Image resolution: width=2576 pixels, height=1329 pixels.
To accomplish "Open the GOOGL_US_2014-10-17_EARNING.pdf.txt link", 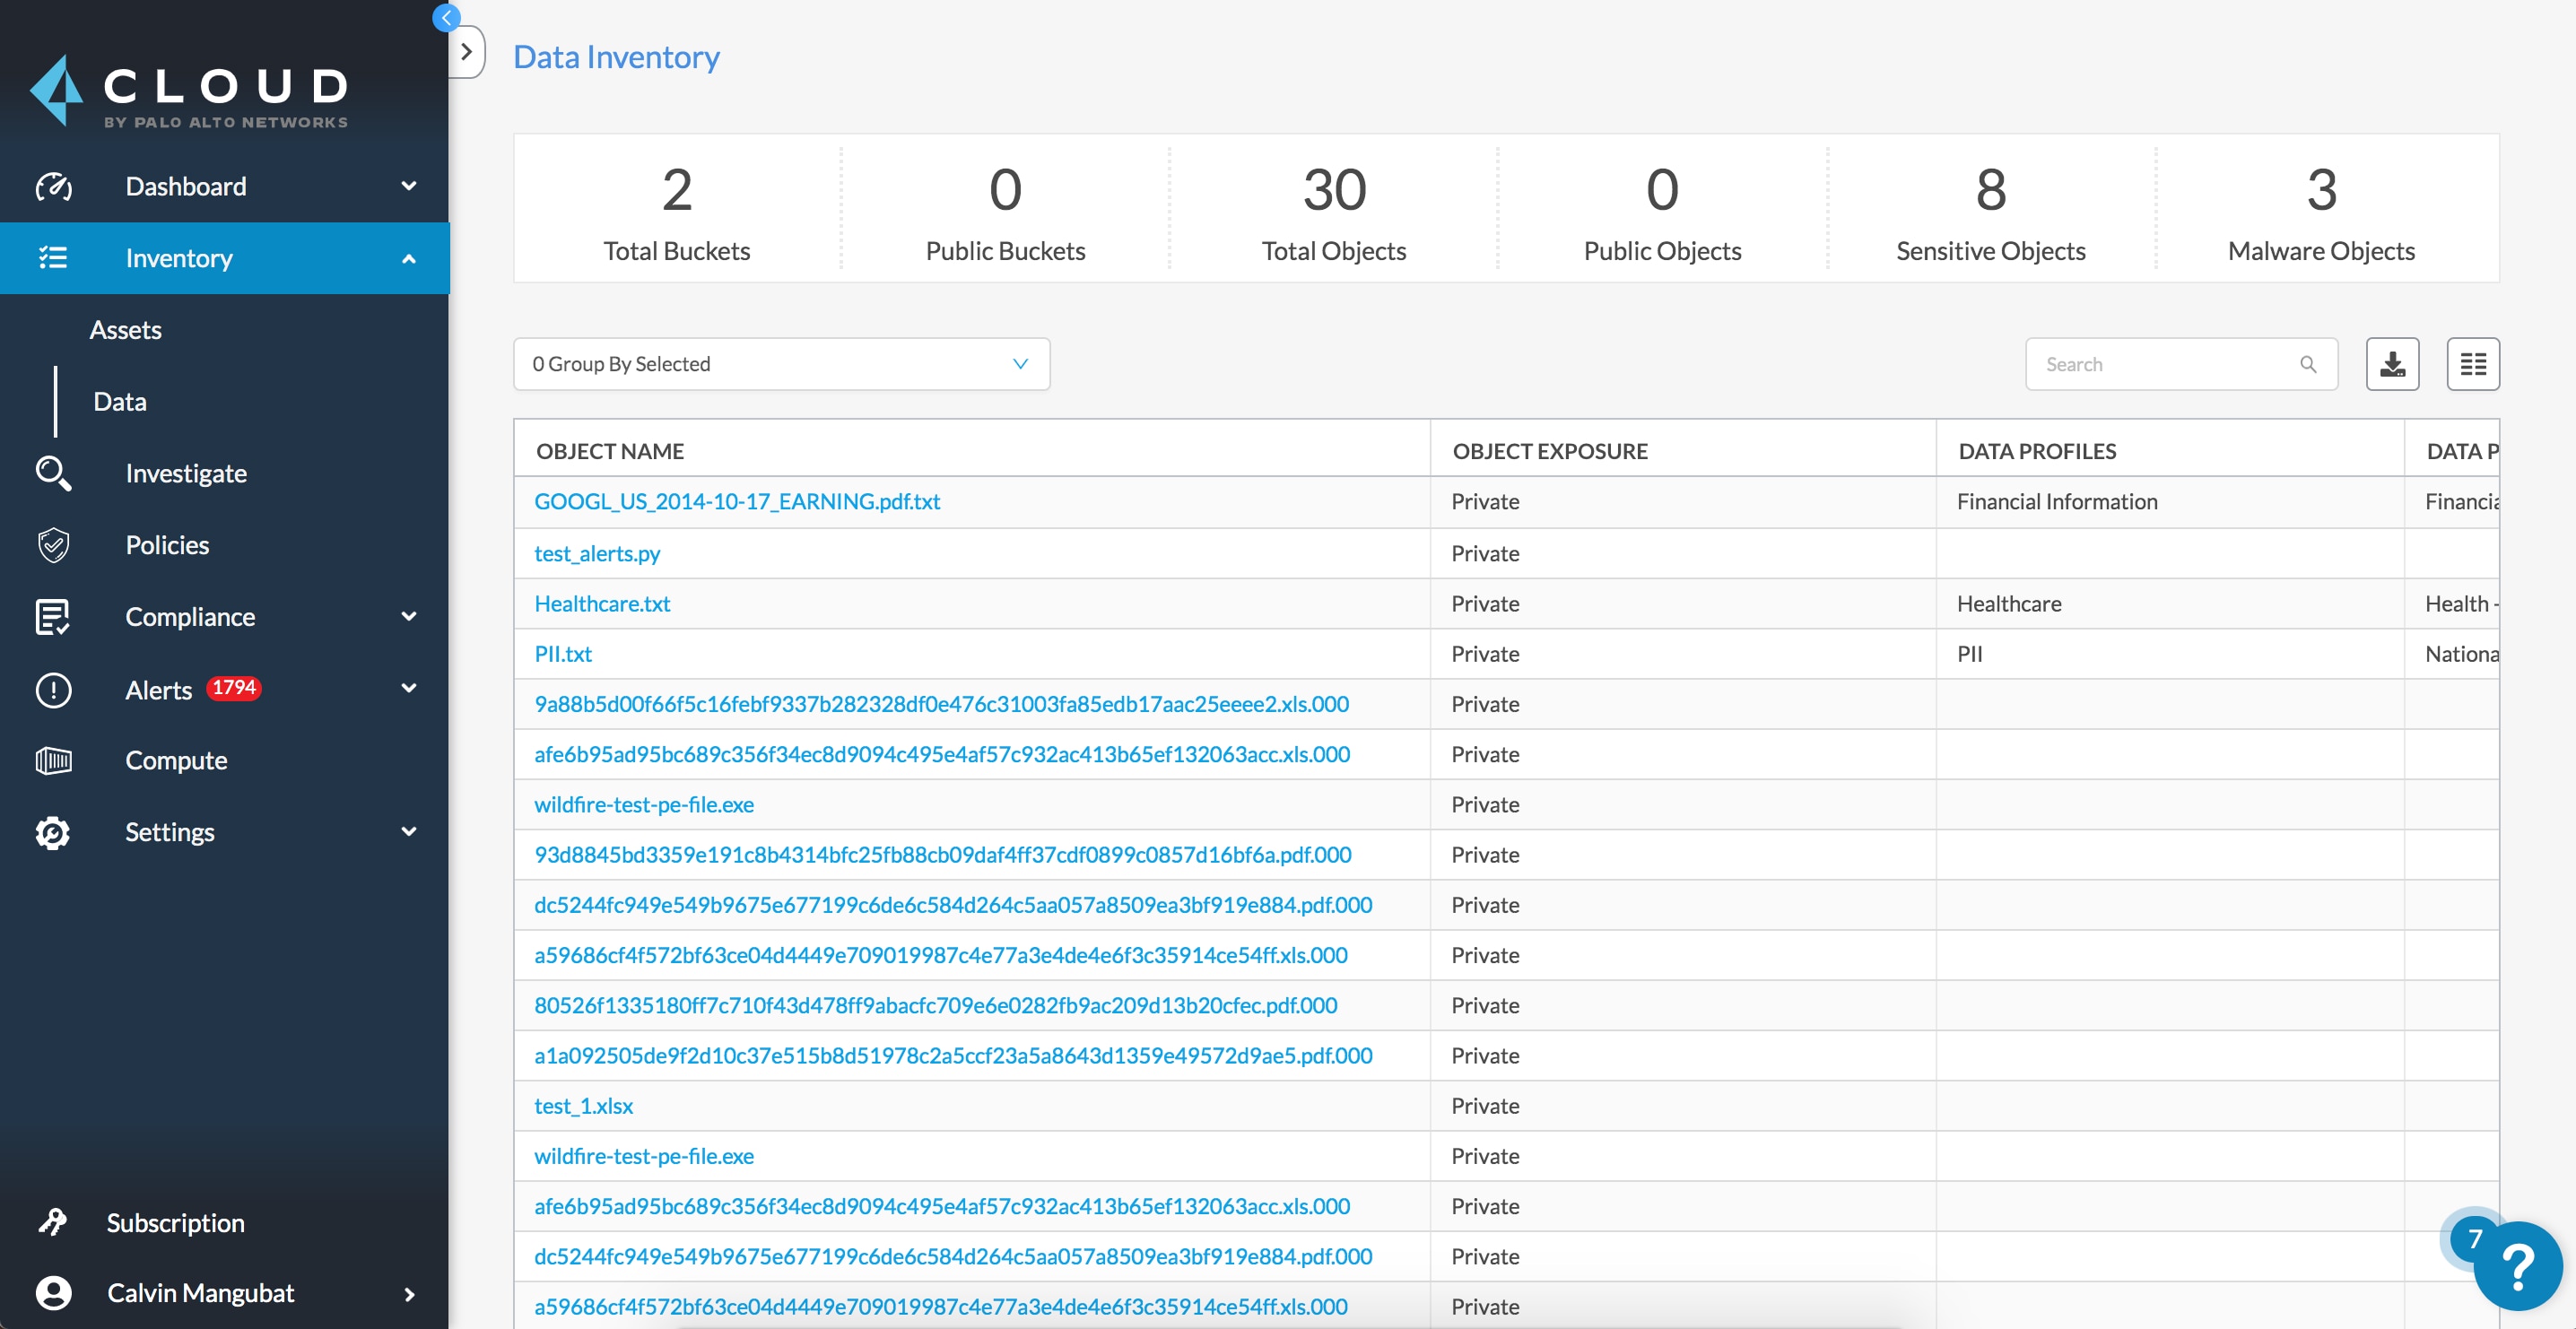I will (737, 502).
